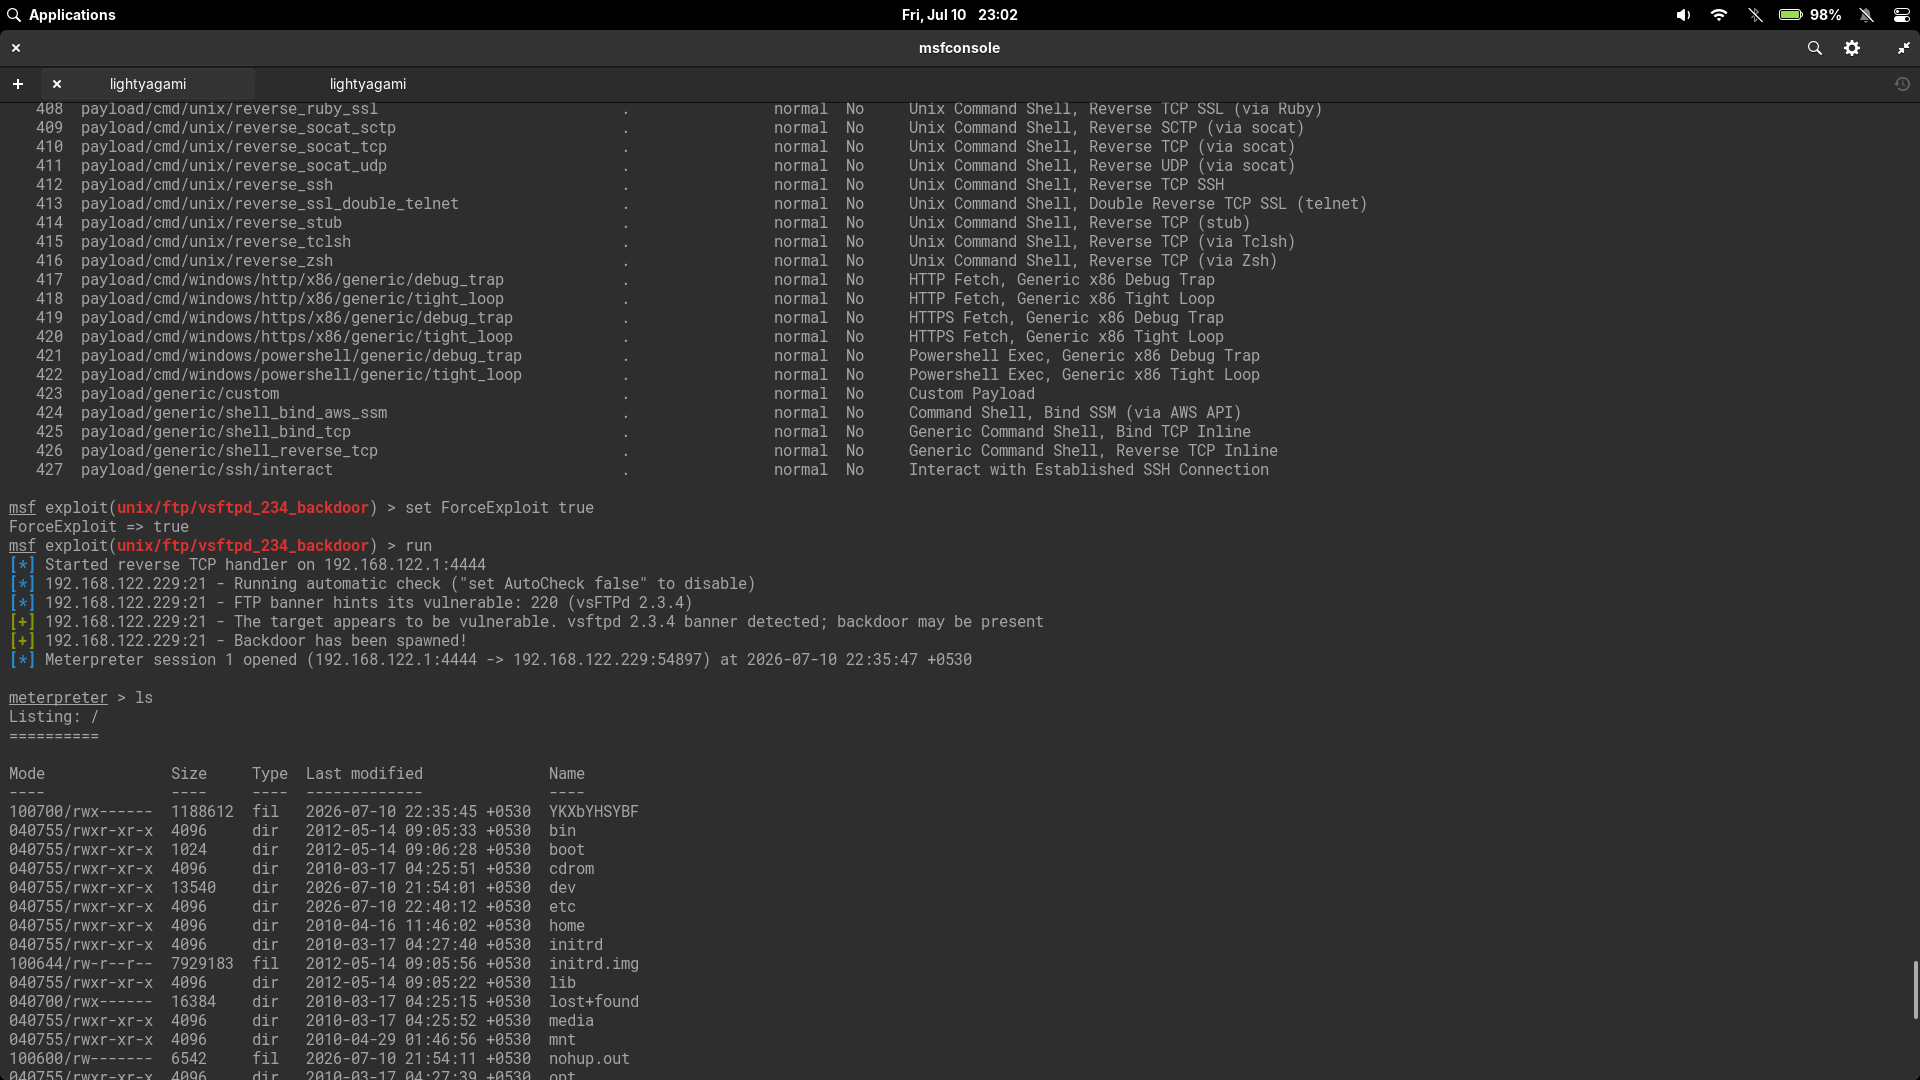Click the lost+found directory name
Screen dimensions: 1920x1080
(593, 1002)
